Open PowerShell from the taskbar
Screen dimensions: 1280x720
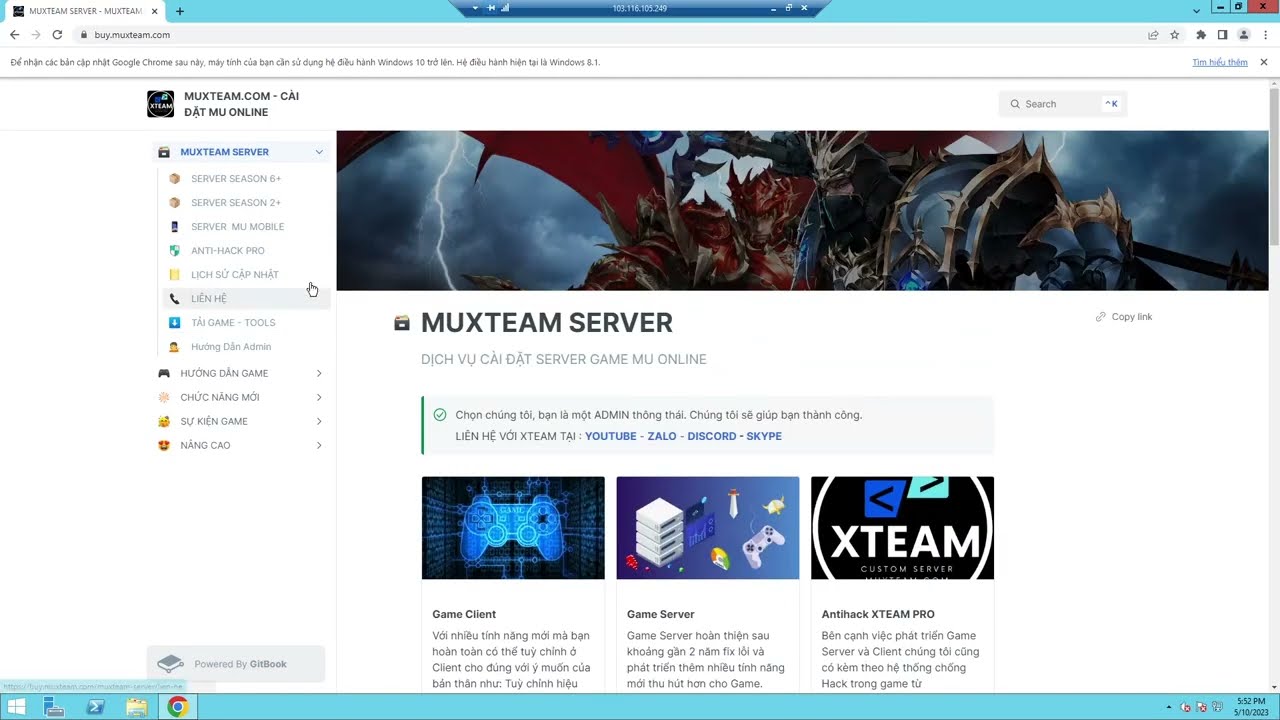(x=95, y=707)
